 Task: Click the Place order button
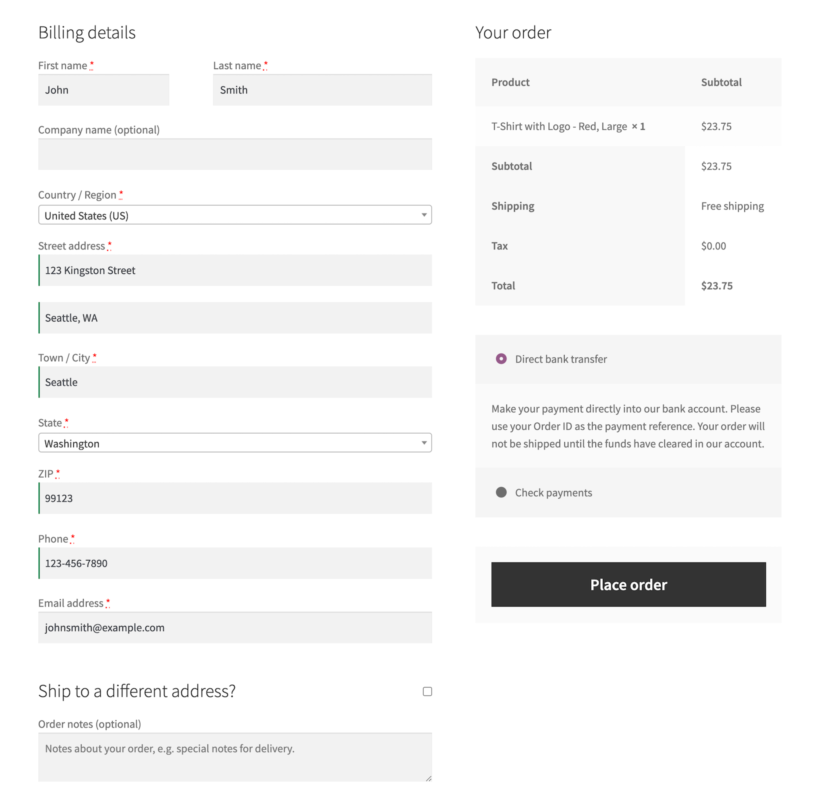pyautogui.click(x=628, y=584)
